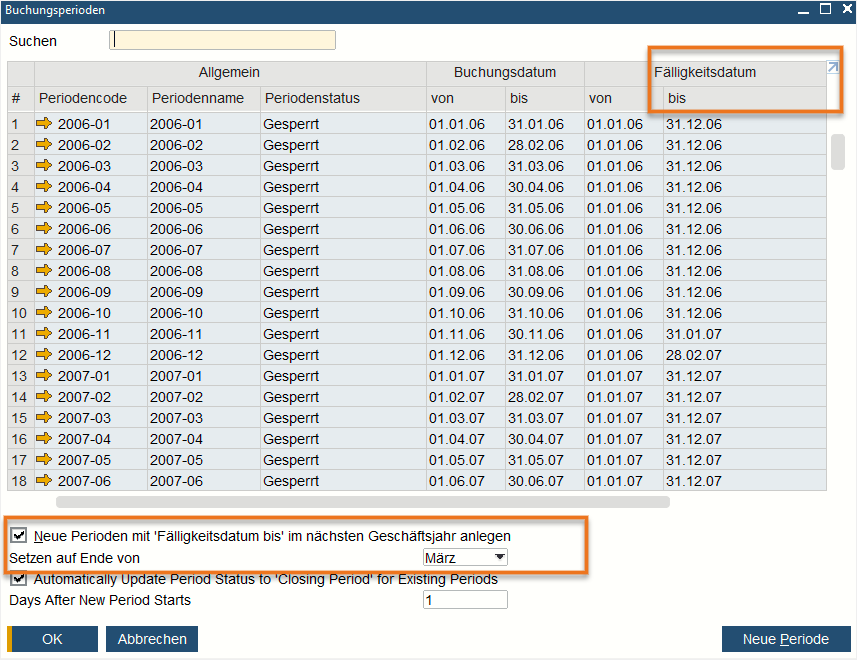Click the horizontal scrollbar below the table
Screen dimensions: 857x660
pos(362,502)
